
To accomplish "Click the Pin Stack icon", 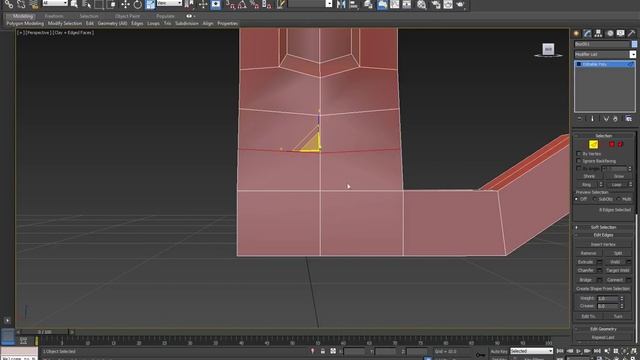I will (580, 119).
